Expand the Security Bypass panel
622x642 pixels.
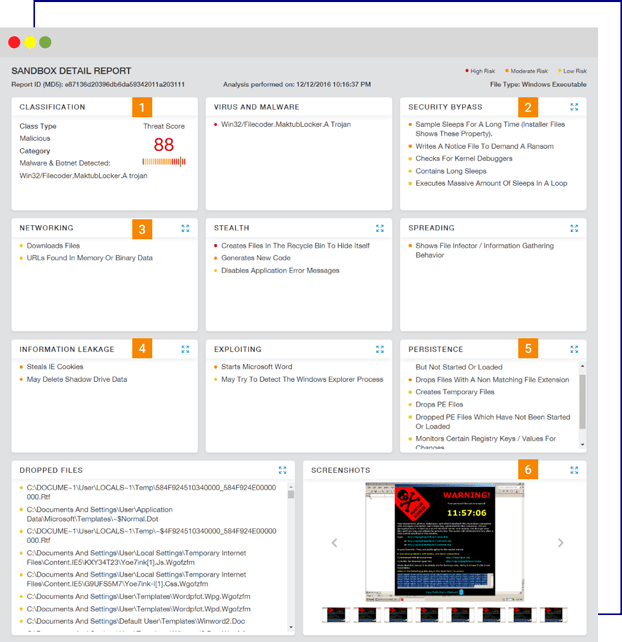tap(574, 107)
